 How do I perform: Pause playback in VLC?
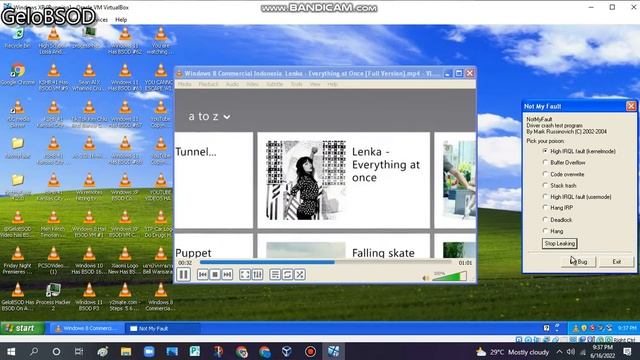coord(184,274)
